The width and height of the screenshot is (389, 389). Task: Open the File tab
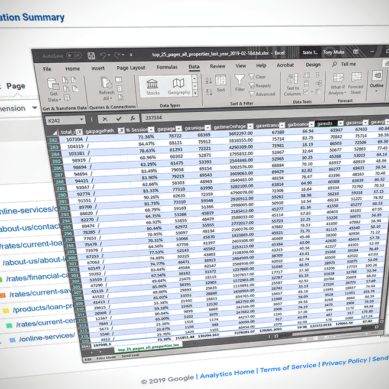pos(47,69)
